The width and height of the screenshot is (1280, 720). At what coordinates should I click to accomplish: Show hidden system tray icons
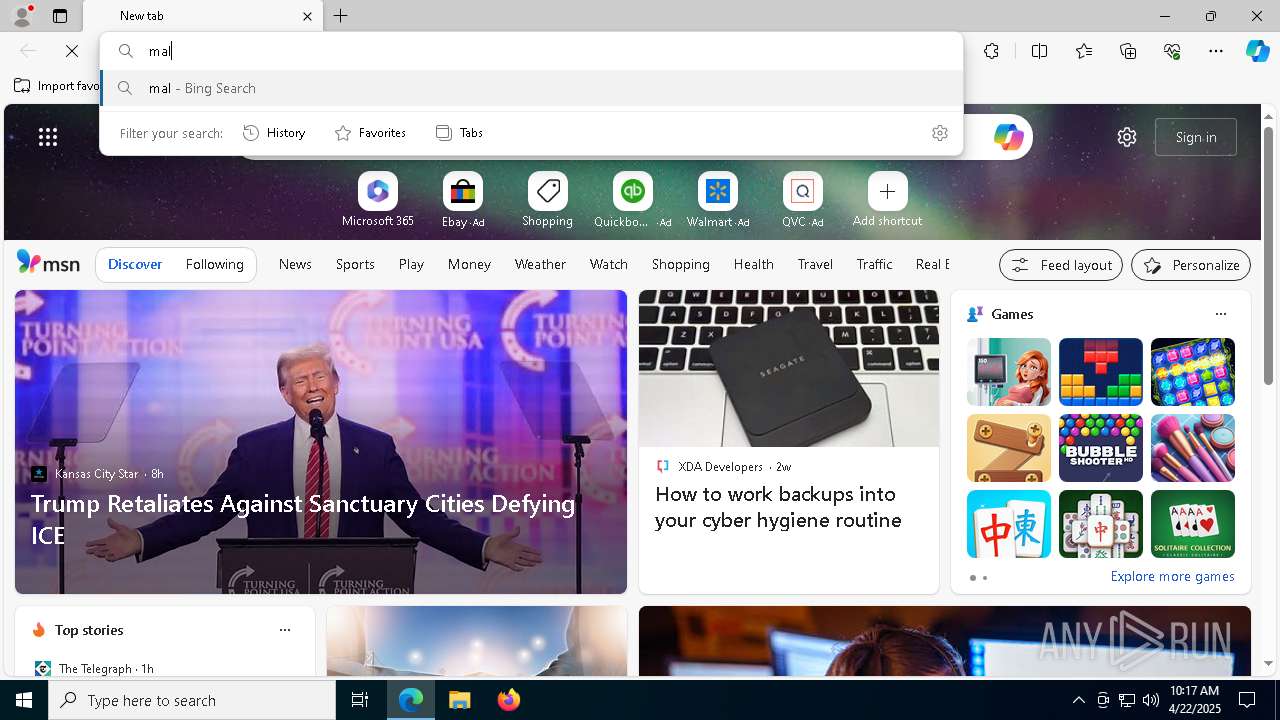[x=1078, y=700]
